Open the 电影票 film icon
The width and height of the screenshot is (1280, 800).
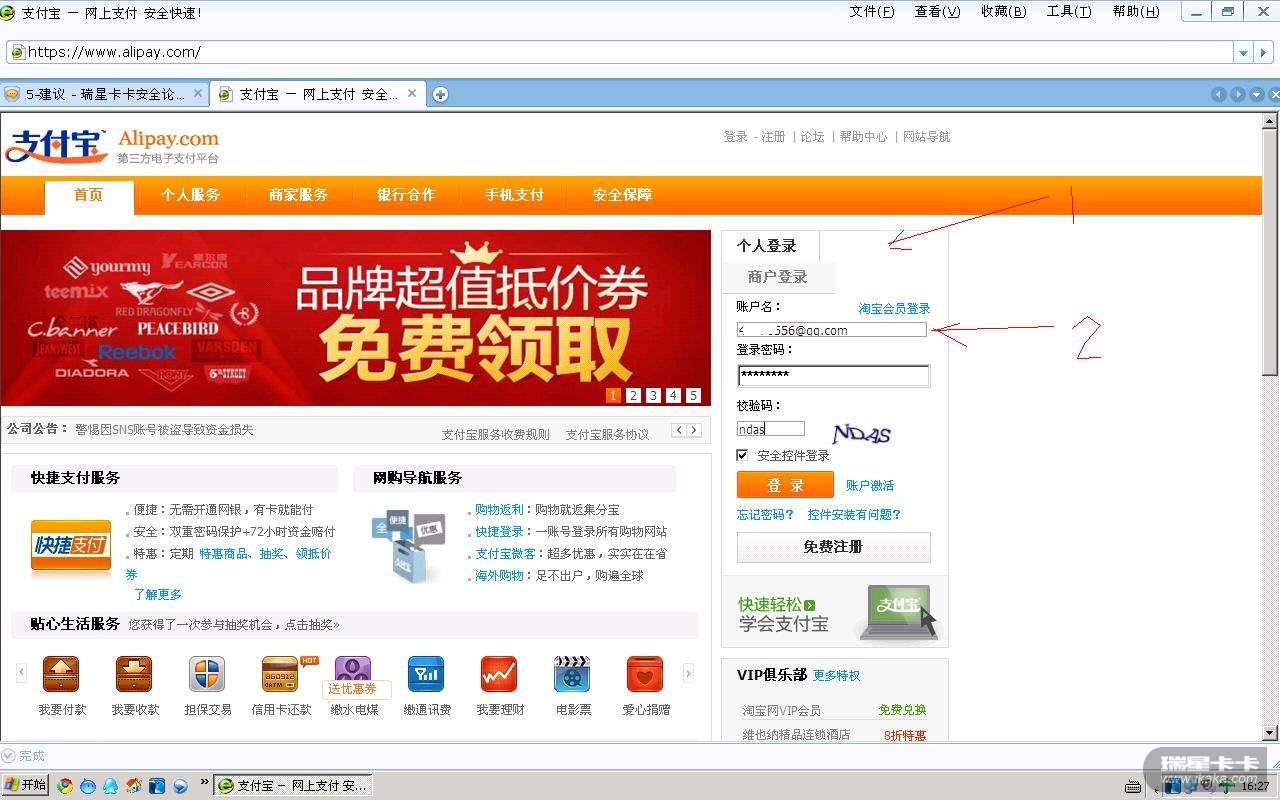pos(572,674)
